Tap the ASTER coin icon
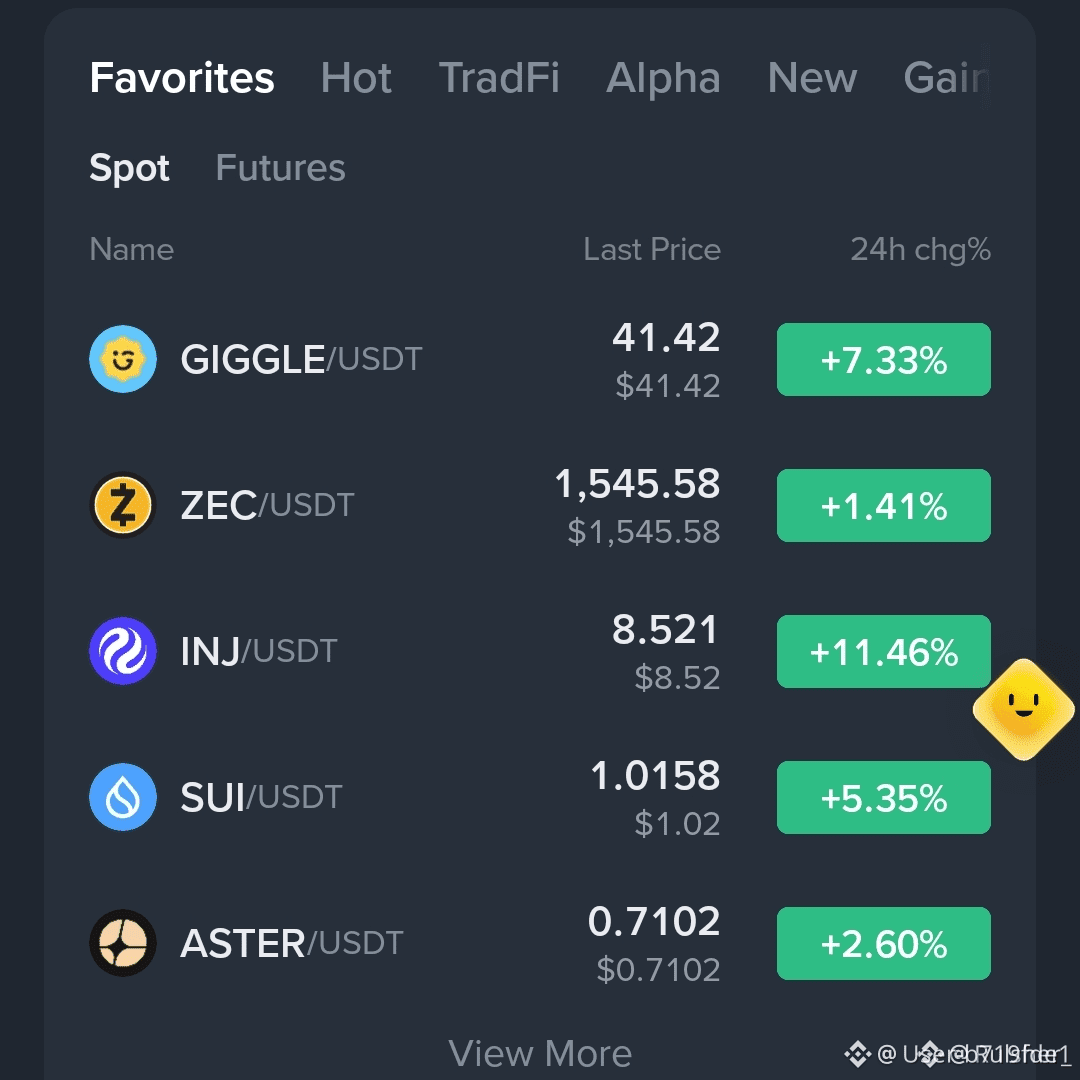 click(x=123, y=943)
